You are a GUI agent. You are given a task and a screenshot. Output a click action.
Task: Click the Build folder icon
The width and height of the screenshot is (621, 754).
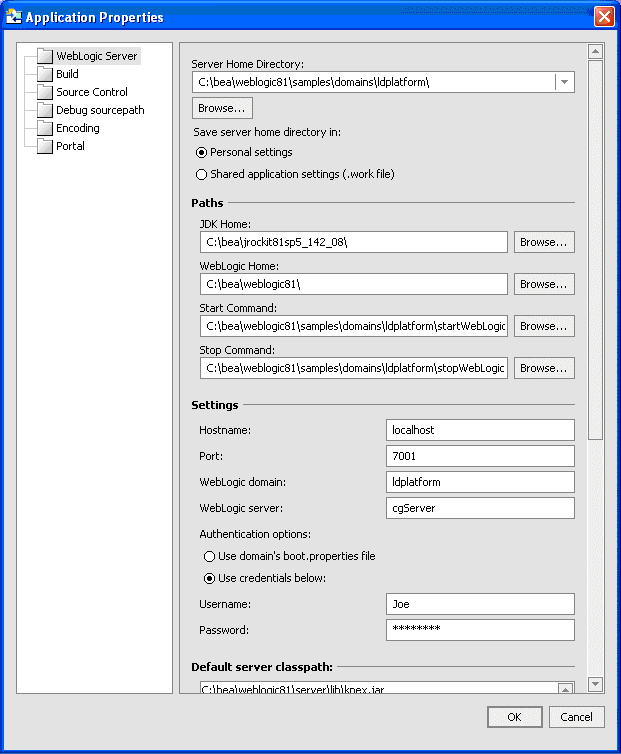click(45, 74)
